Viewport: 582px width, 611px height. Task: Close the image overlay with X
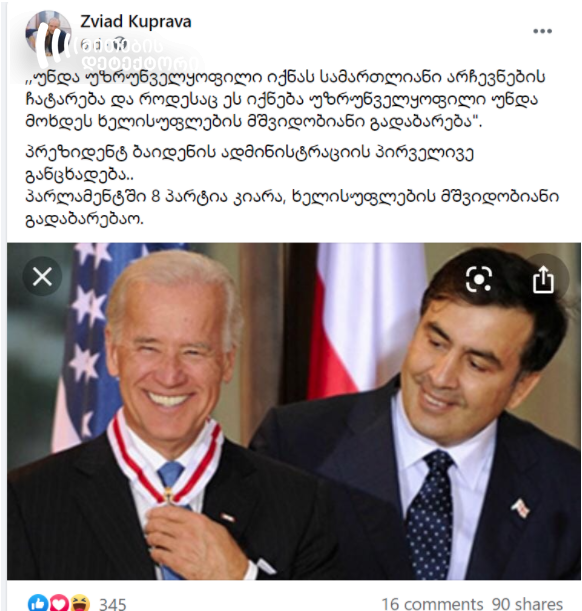pyautogui.click(x=42, y=277)
